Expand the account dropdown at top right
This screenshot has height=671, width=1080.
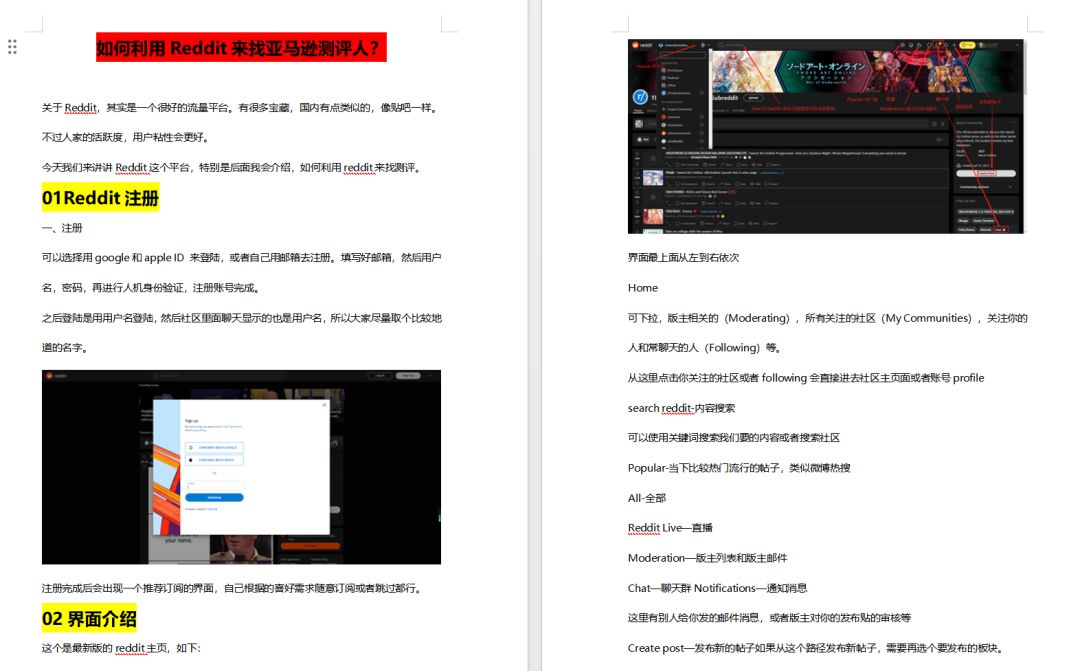1016,43
